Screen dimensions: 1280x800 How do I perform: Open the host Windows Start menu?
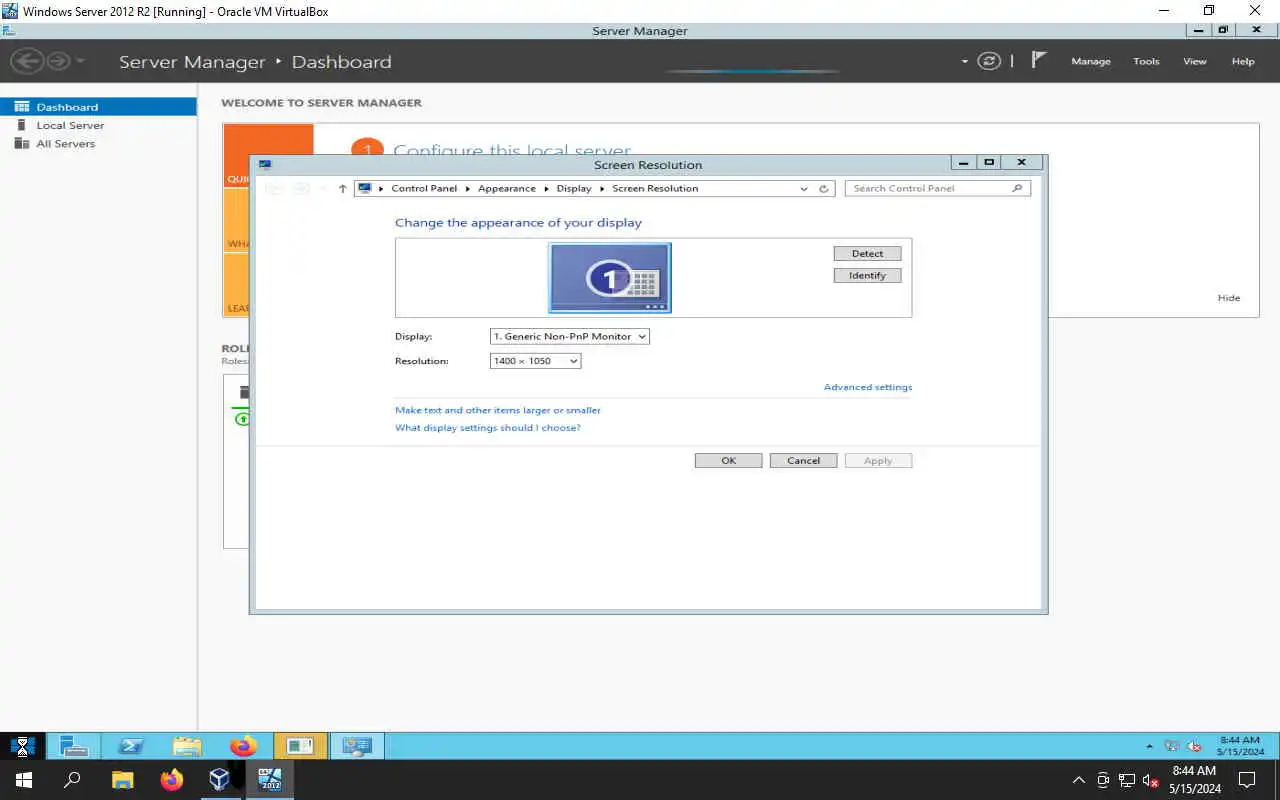24,780
